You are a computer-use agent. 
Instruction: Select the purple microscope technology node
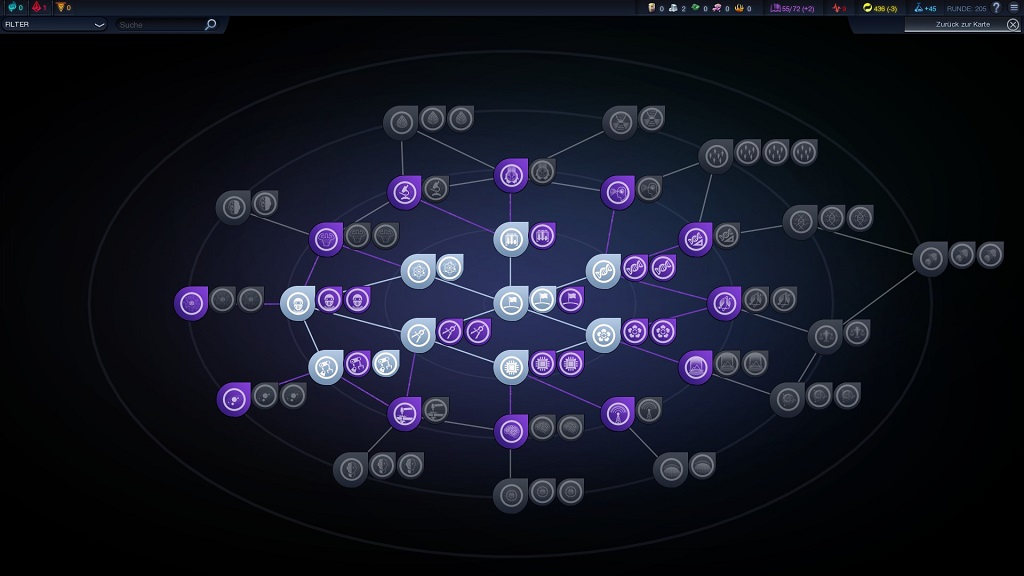[404, 191]
